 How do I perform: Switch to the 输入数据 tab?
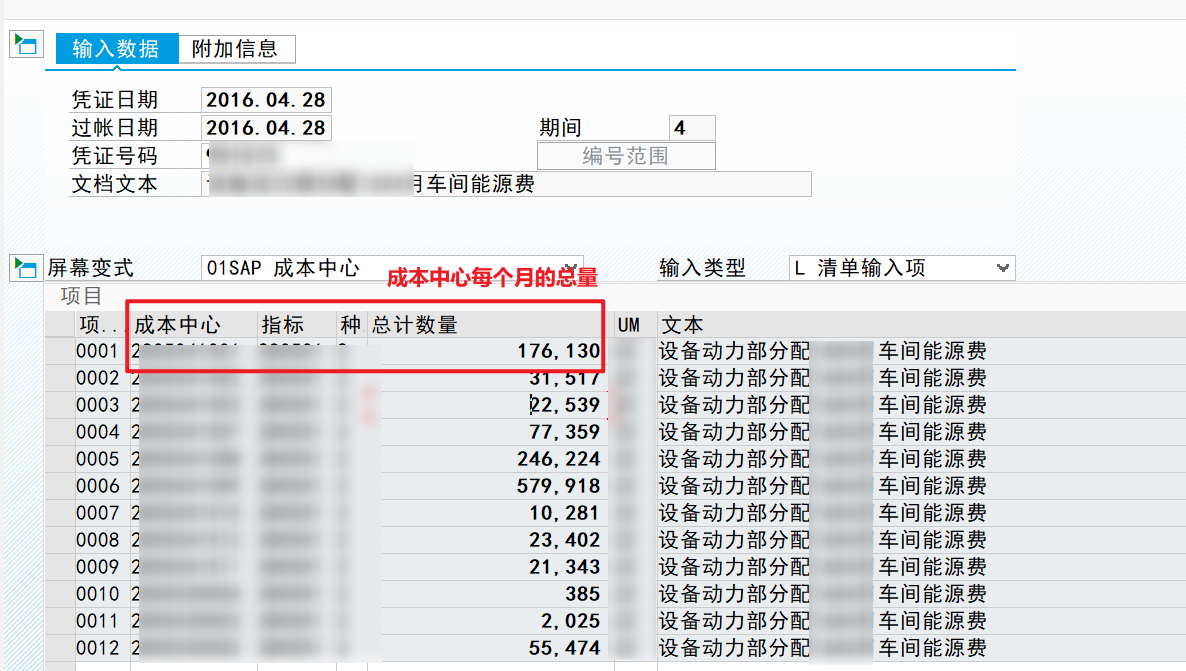(x=116, y=49)
